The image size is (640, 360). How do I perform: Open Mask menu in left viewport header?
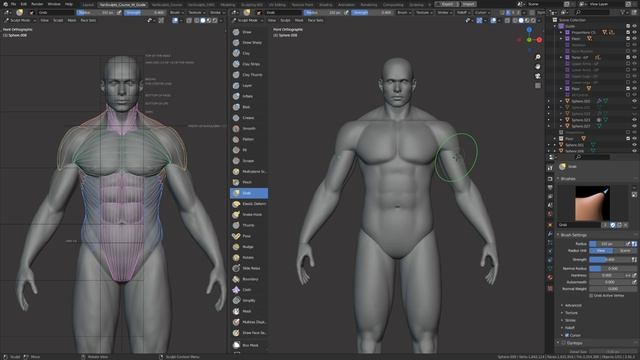click(x=71, y=20)
